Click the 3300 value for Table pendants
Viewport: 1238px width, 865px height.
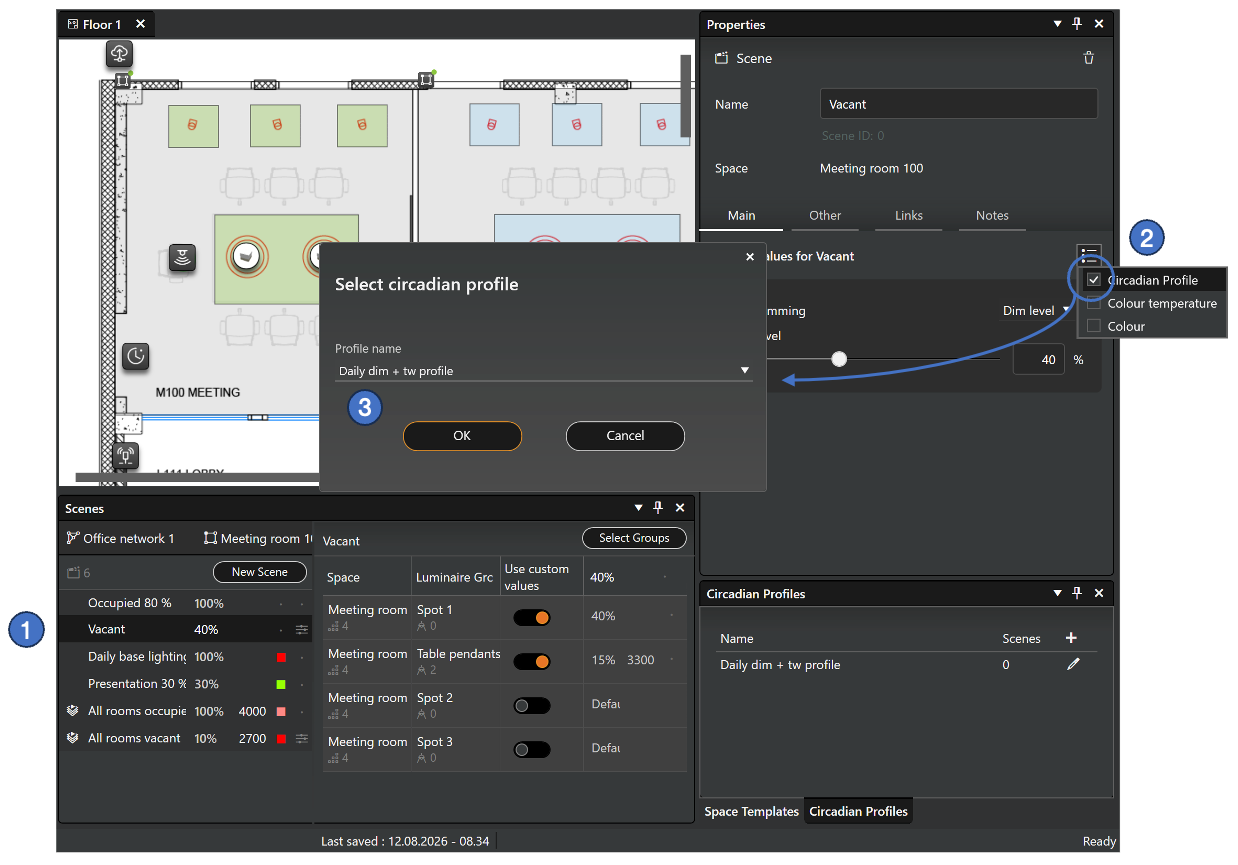[x=641, y=660]
